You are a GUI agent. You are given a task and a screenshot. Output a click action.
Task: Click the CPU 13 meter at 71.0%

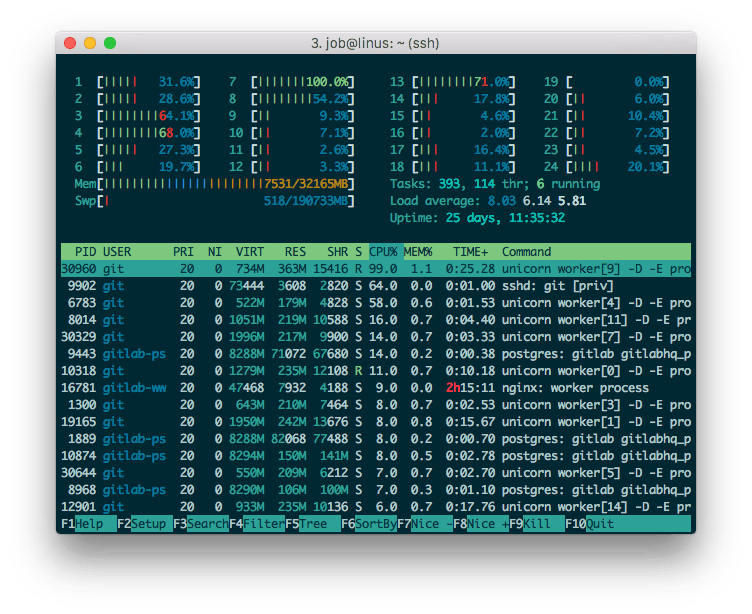(453, 82)
